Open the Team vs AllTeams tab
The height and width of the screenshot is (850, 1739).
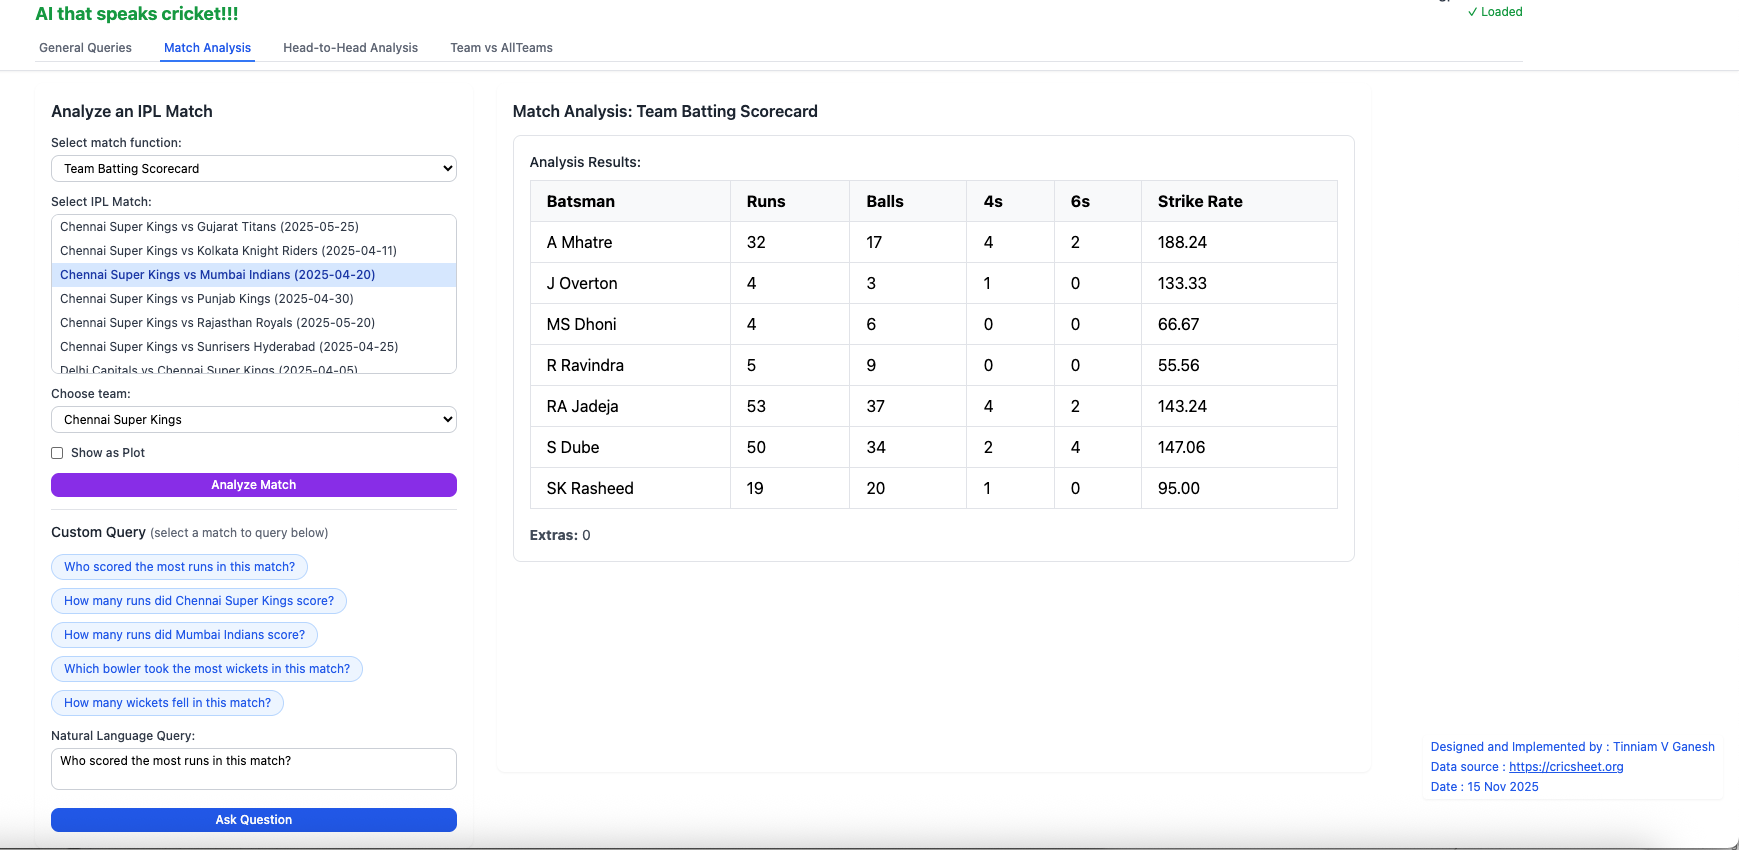click(501, 48)
